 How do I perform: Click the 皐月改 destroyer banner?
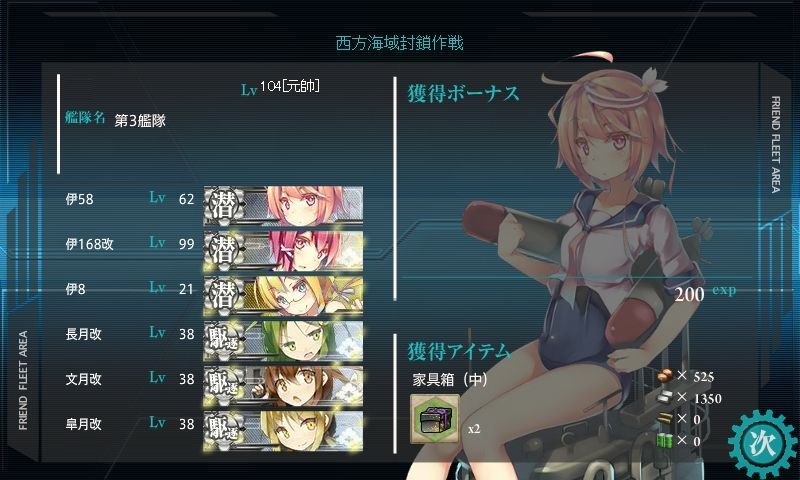pos(283,431)
